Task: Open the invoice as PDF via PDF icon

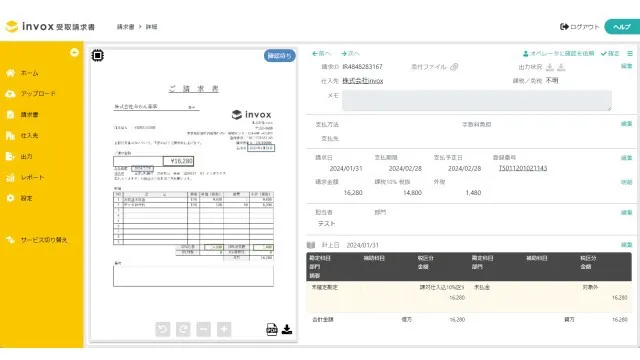Action: click(x=272, y=329)
